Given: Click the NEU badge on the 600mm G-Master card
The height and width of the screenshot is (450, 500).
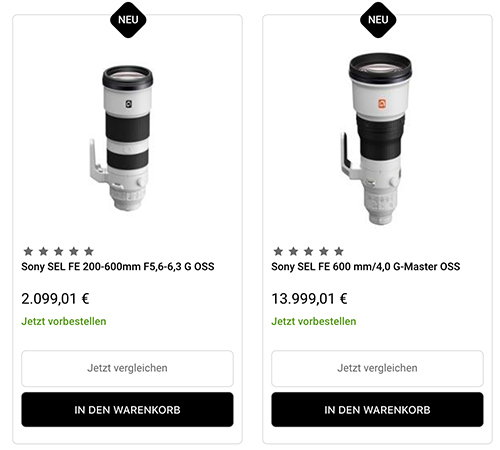Looking at the screenshot, I should click(378, 20).
